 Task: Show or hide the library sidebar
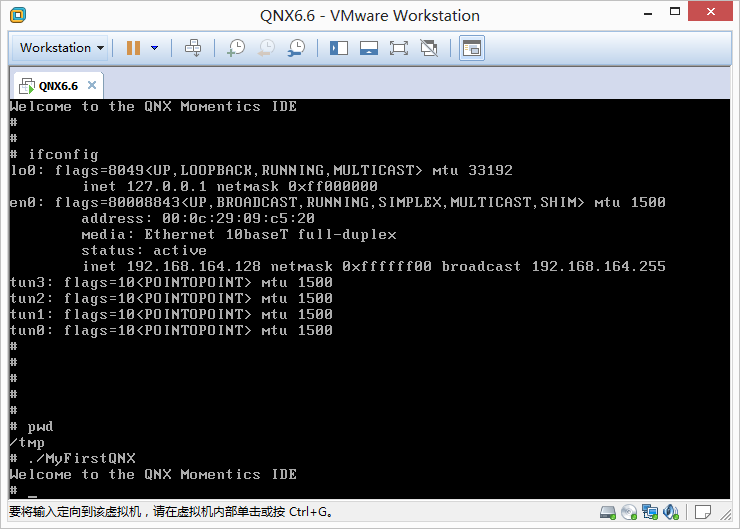coord(339,48)
